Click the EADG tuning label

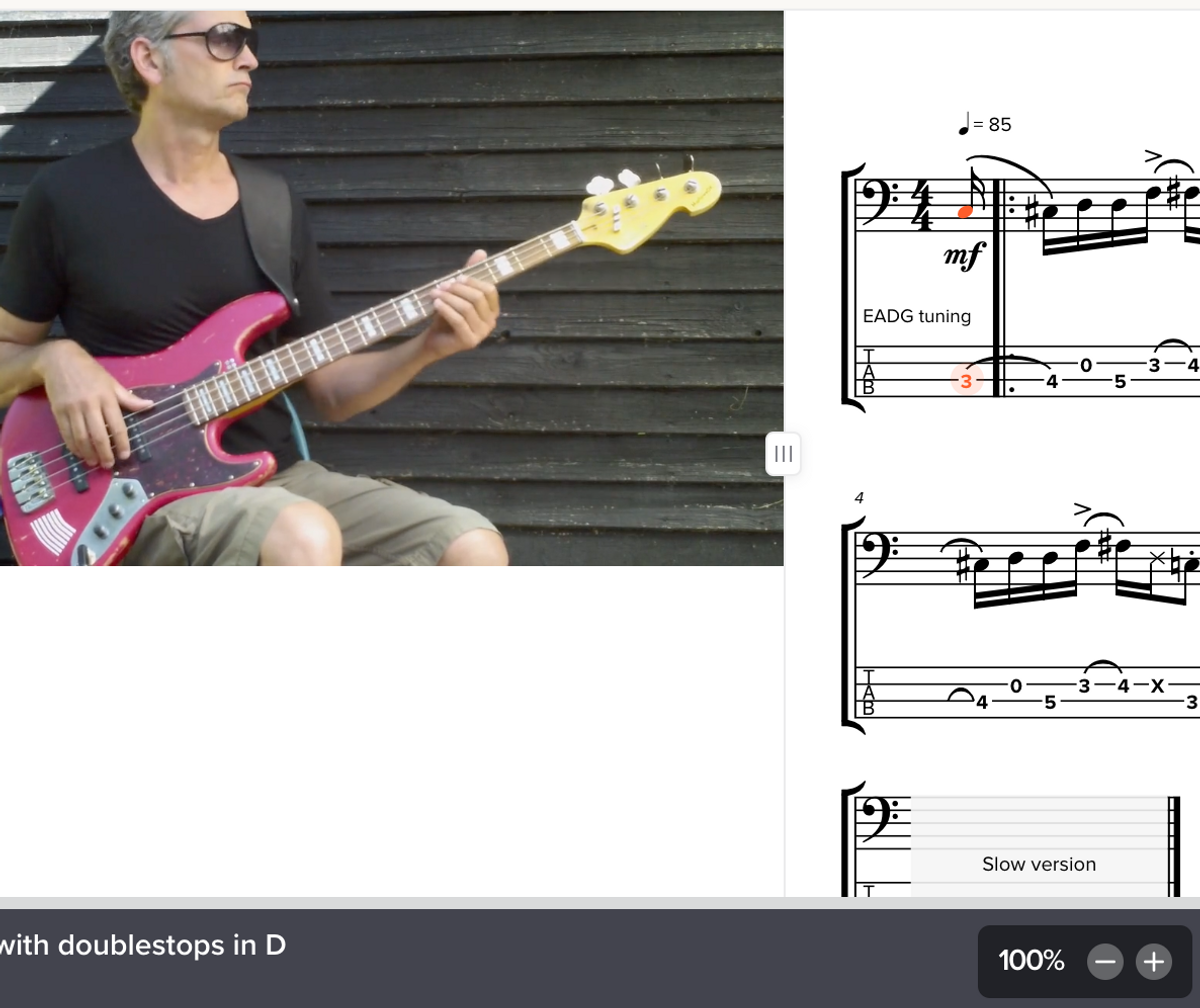917,316
